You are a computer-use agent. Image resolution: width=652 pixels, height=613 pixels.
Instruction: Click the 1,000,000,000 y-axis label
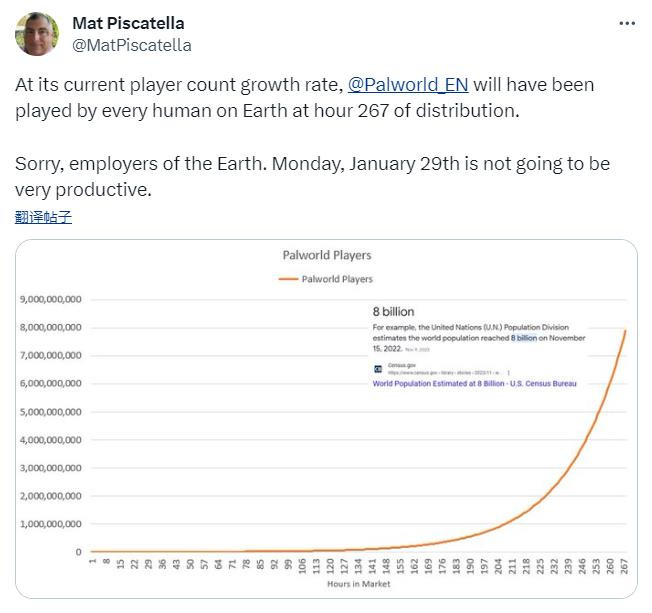[x=51, y=524]
